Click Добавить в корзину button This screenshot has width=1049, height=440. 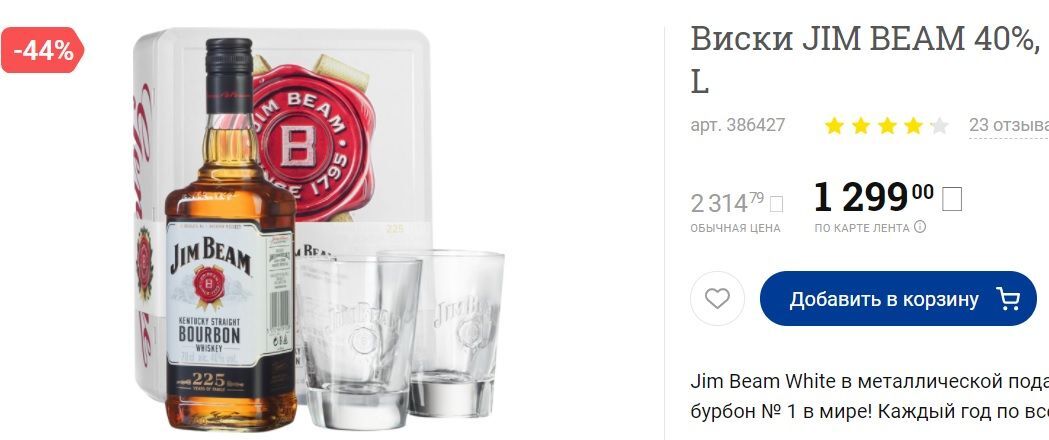(898, 298)
